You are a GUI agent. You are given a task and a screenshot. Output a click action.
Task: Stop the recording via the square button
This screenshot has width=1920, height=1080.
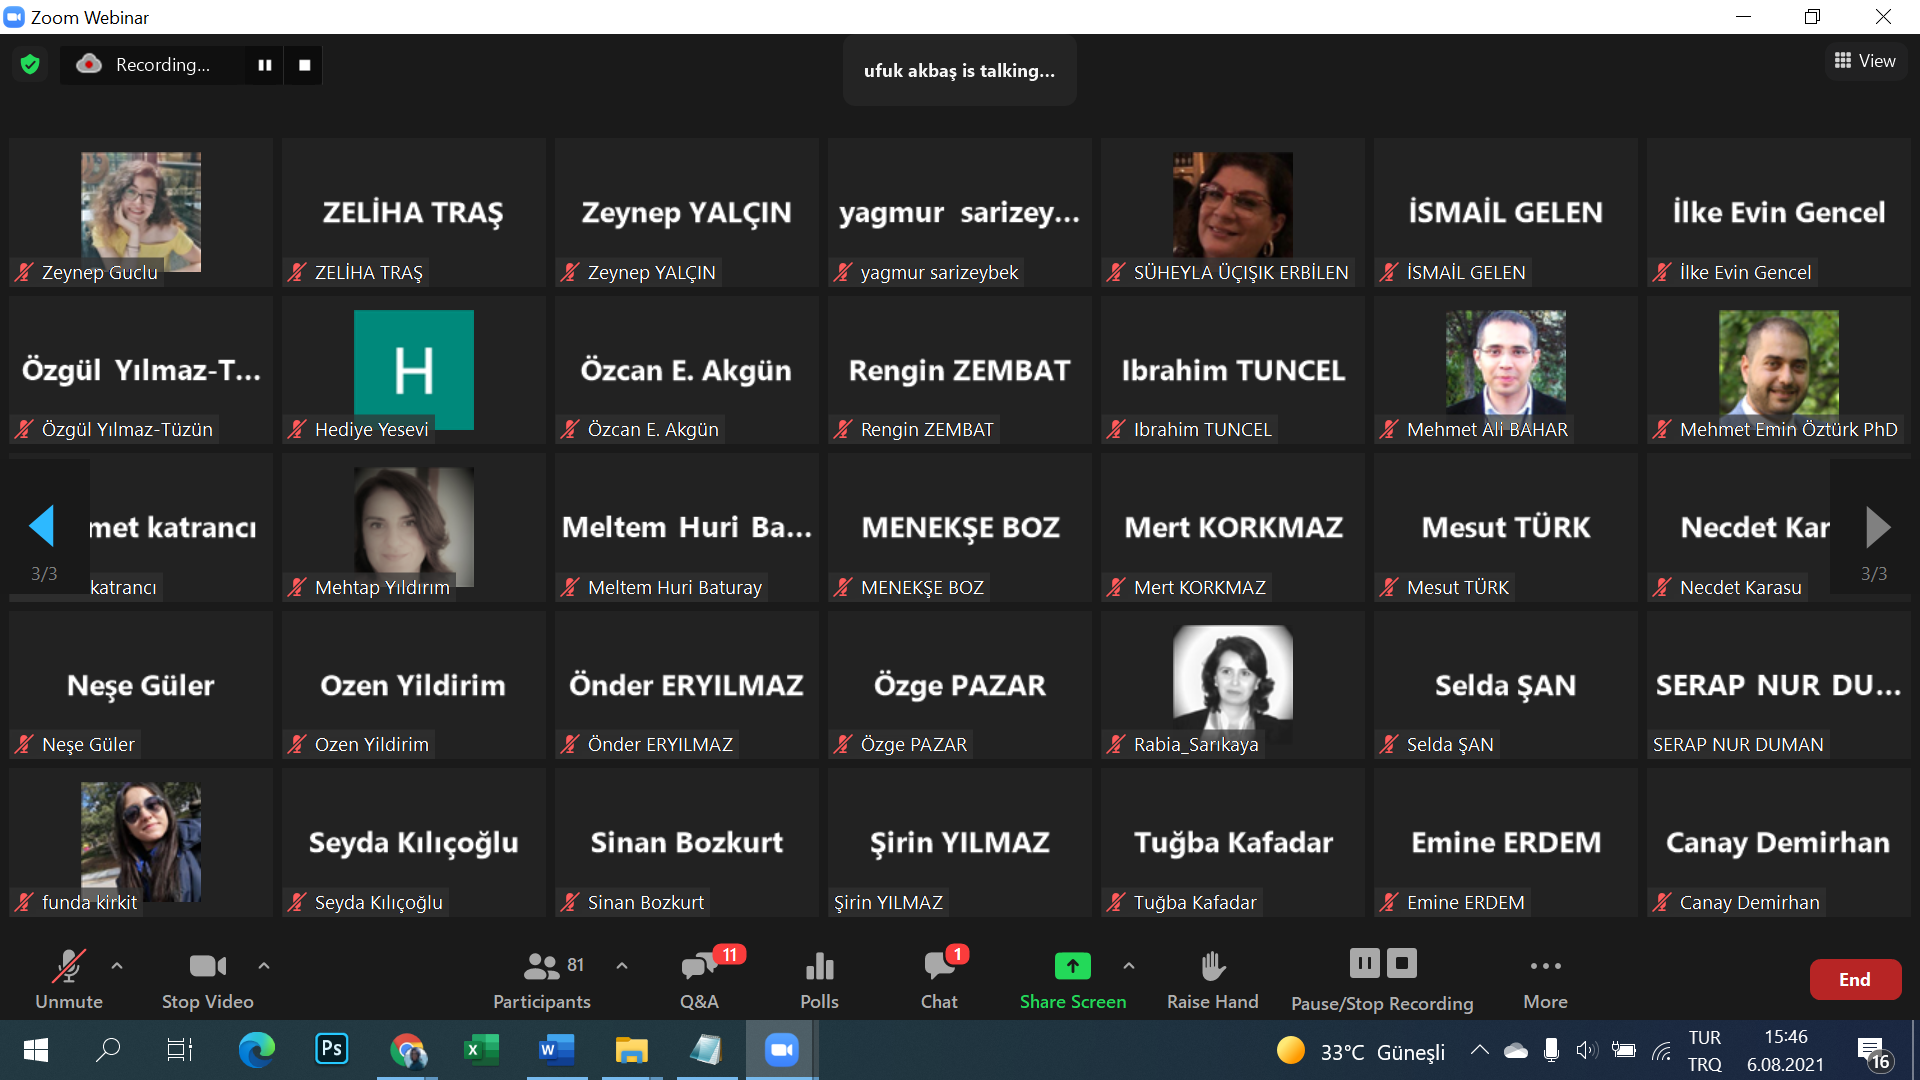[x=305, y=65]
